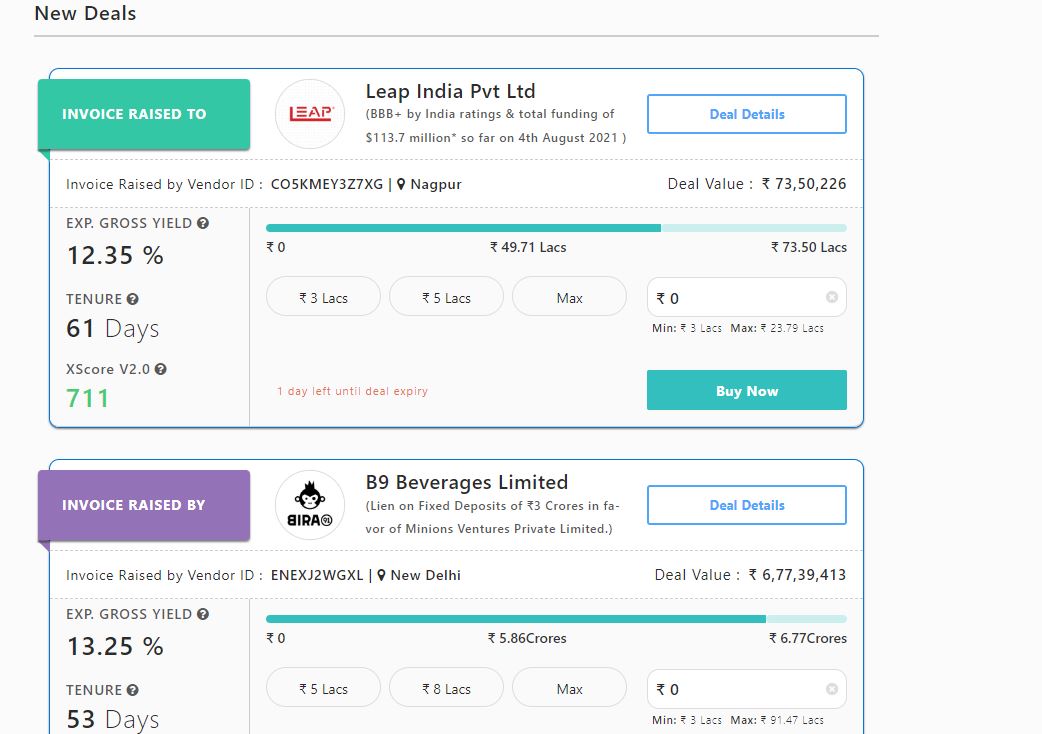Click the B9 Beverages funding progress bar
The image size is (1042, 734).
(556, 619)
